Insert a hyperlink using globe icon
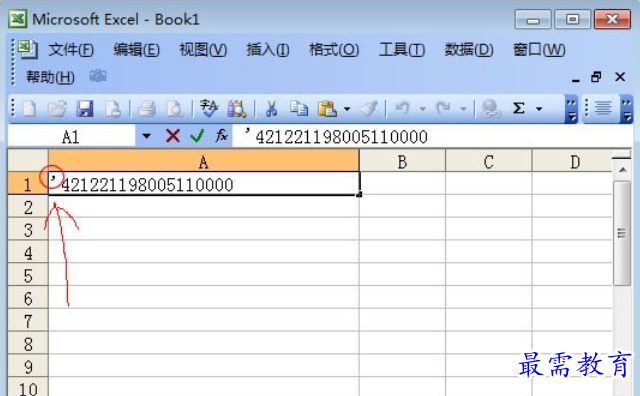 pos(491,109)
